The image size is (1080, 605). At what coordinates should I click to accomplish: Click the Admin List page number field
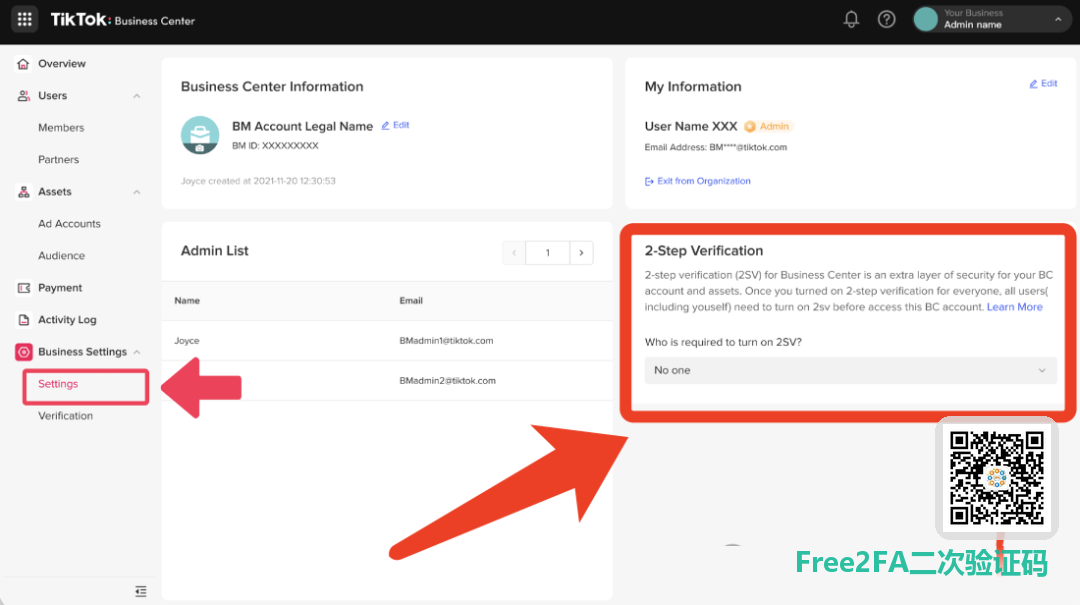(x=548, y=253)
